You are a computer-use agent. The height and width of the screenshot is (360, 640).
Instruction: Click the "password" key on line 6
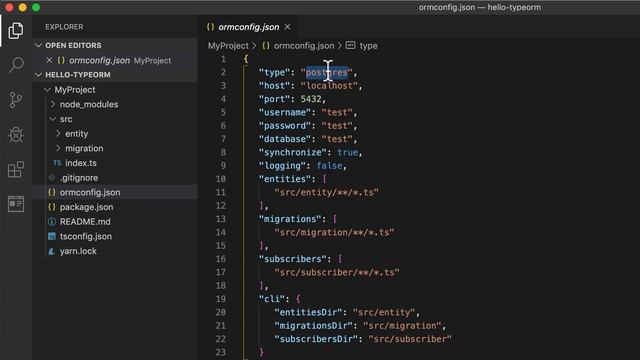285,126
